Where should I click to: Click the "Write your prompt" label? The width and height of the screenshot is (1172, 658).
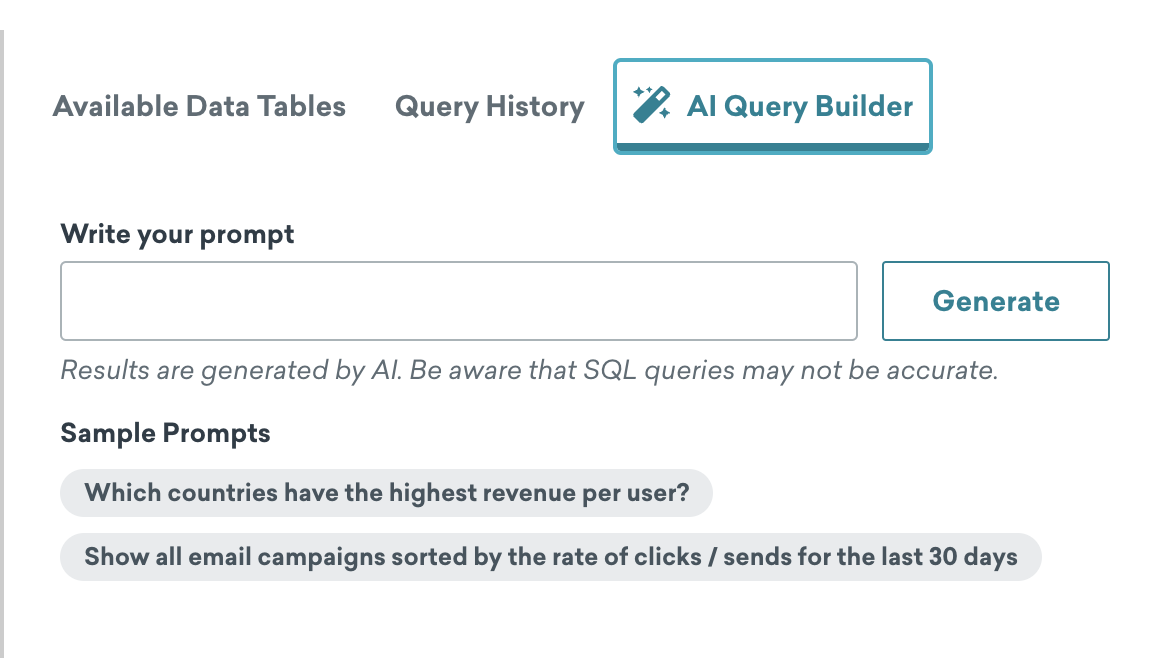[x=177, y=234]
